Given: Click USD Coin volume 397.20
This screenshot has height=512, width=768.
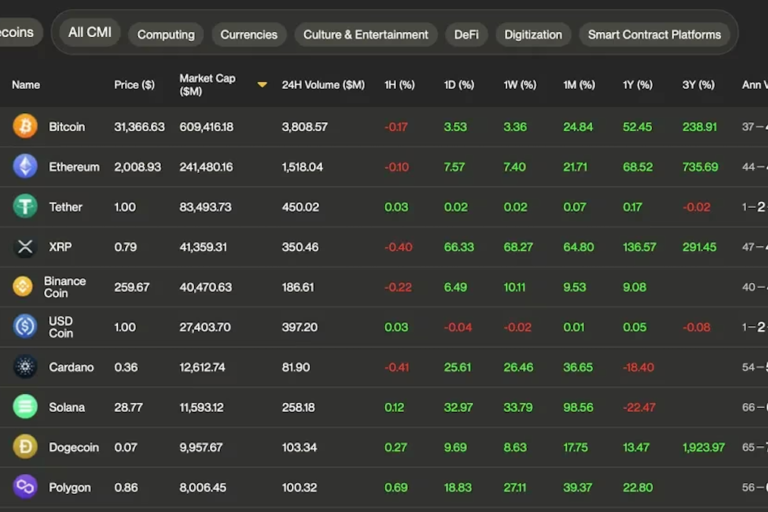Looking at the screenshot, I should coord(300,327).
